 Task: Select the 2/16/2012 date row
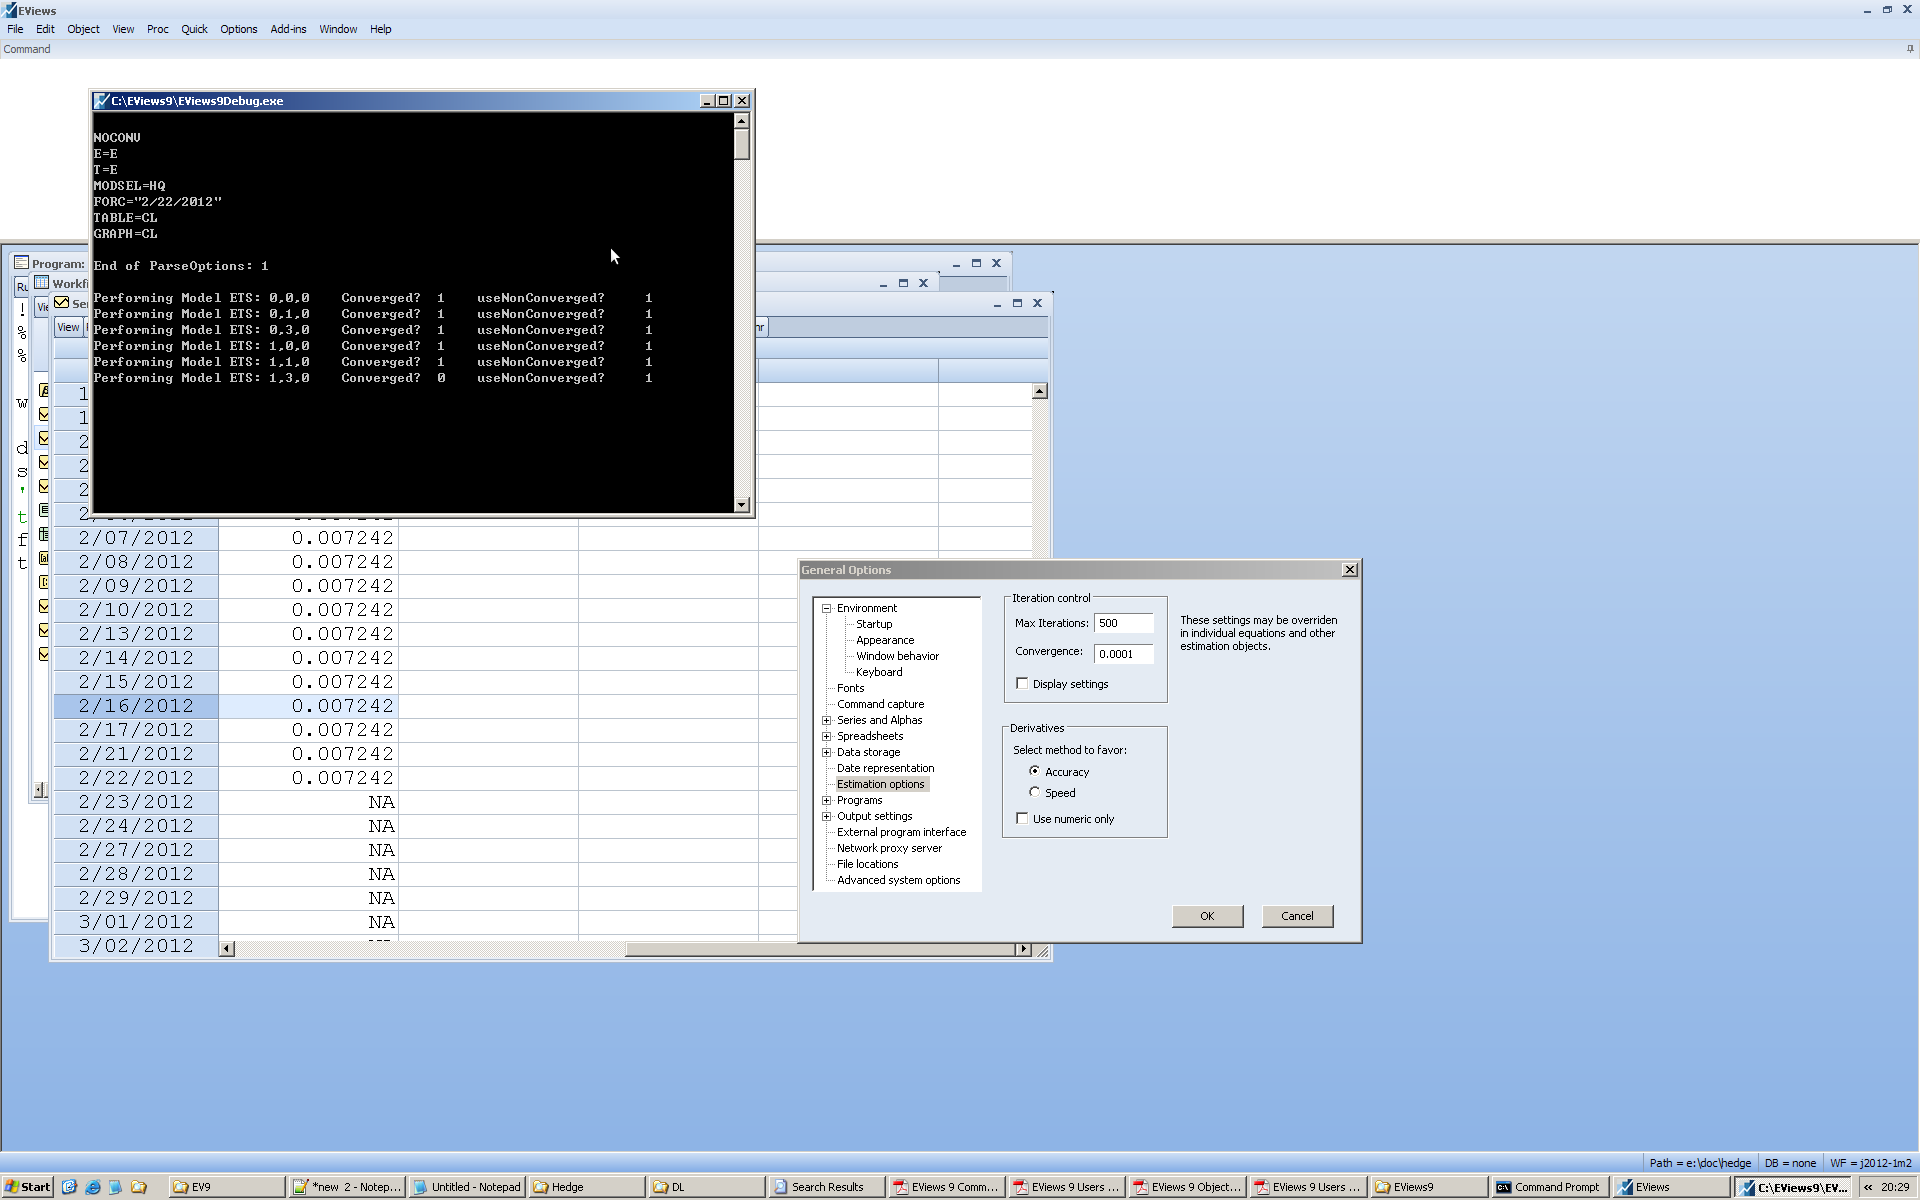(136, 706)
